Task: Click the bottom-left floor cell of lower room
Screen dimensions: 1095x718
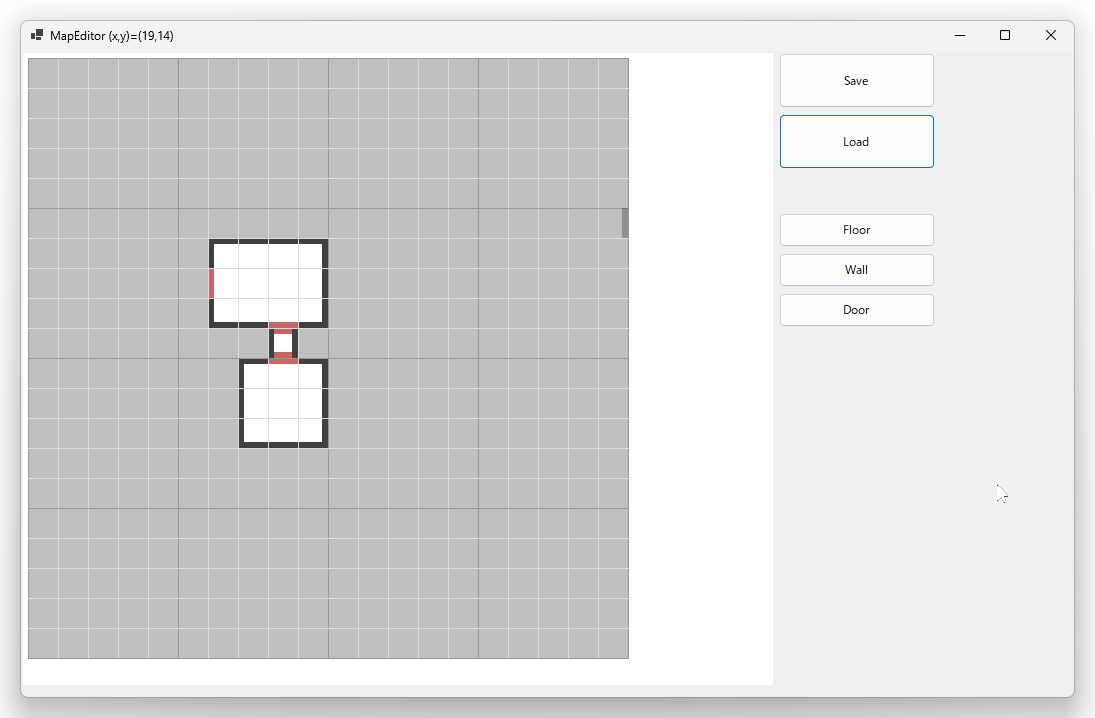Action: coord(256,431)
